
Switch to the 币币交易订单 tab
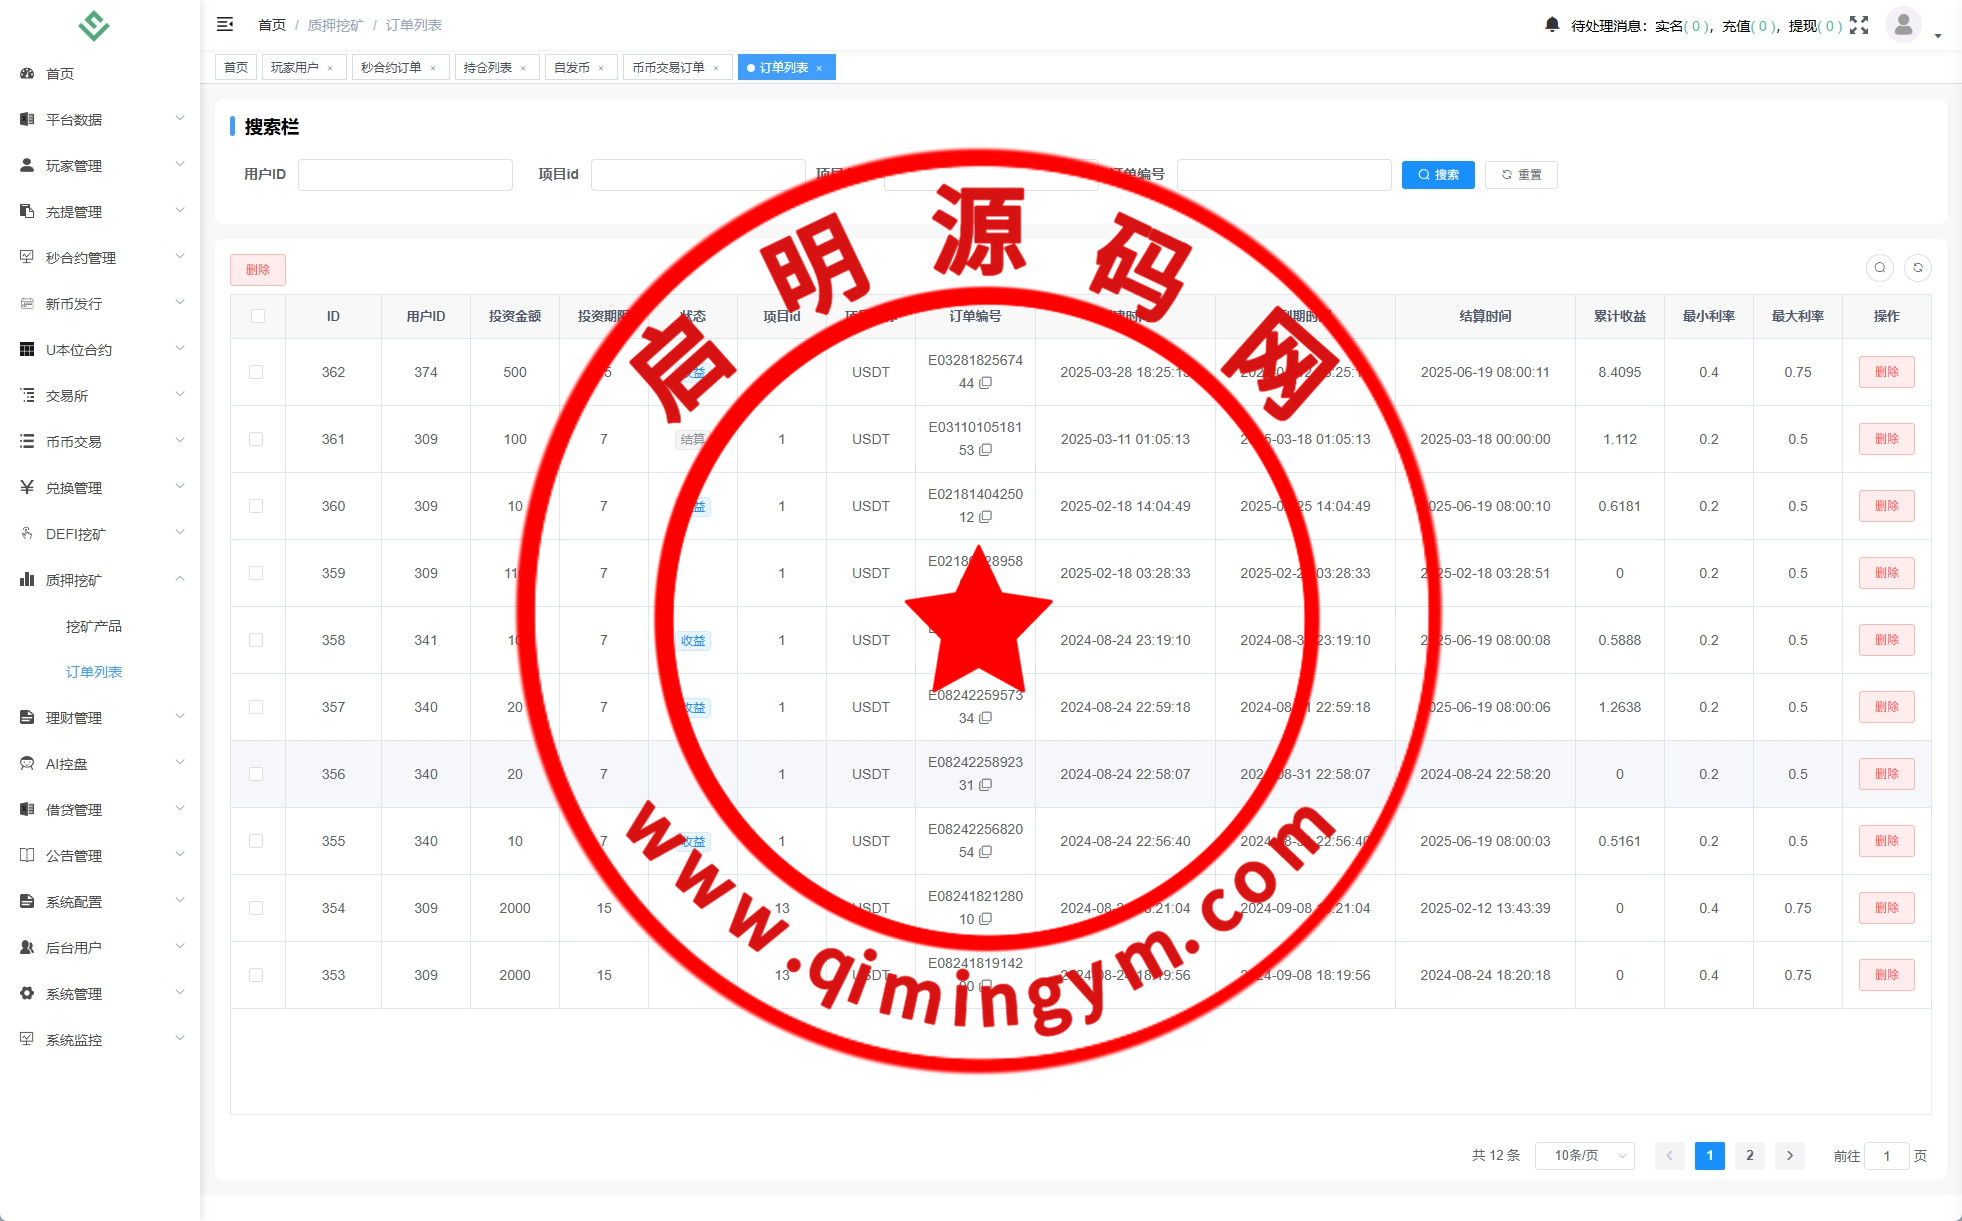click(x=668, y=67)
